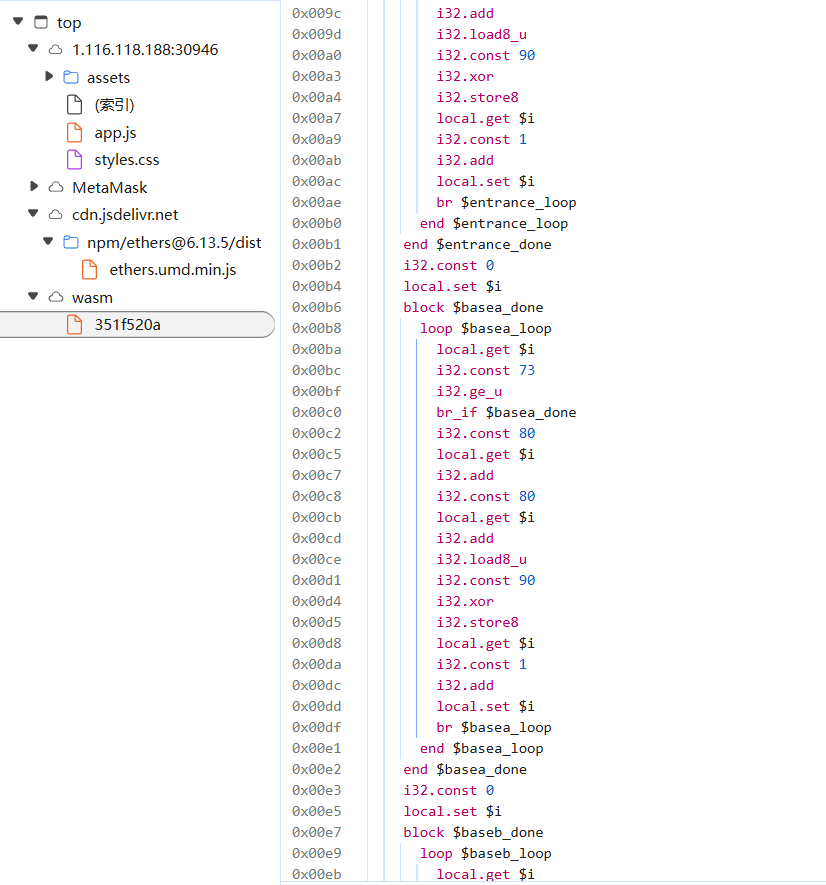This screenshot has height=885, width=826.
Task: Expand the MetaMask node
Action: [x=34, y=186]
